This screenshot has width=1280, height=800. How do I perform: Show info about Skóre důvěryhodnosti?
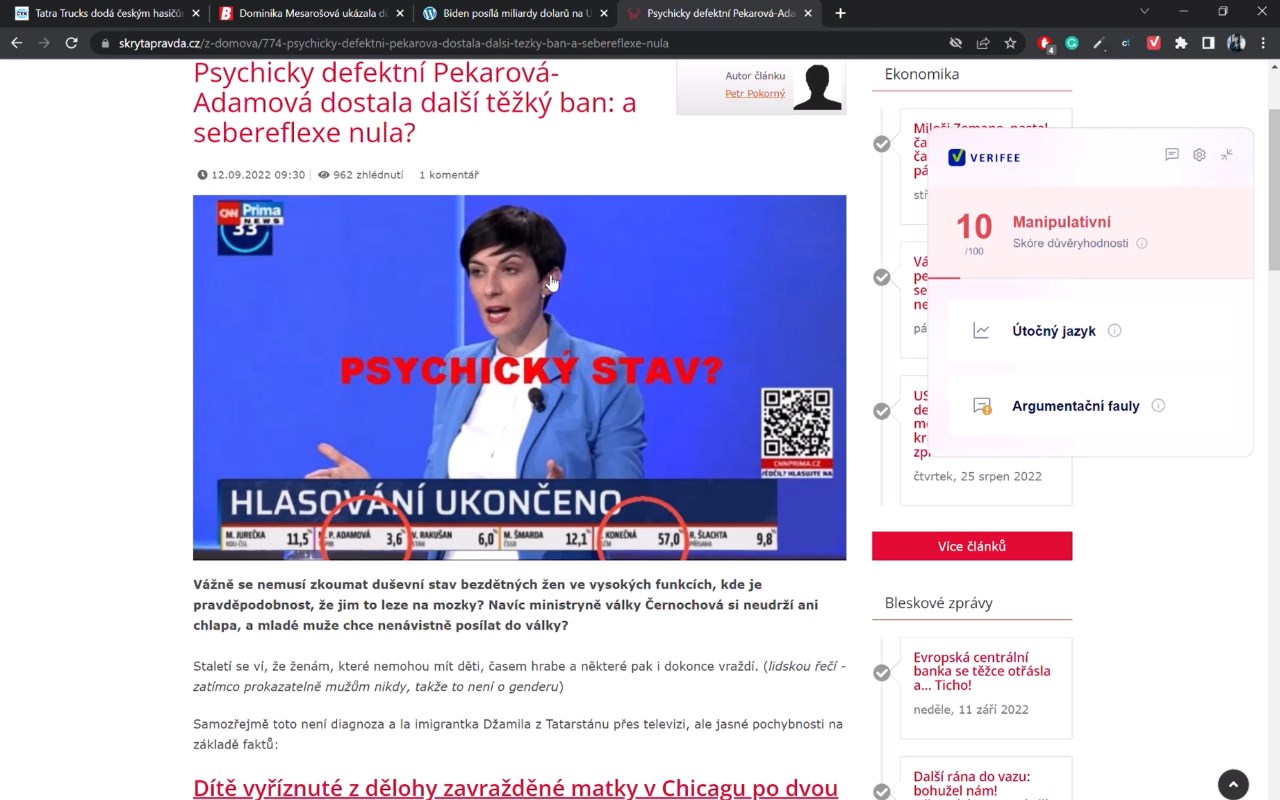pos(1142,243)
